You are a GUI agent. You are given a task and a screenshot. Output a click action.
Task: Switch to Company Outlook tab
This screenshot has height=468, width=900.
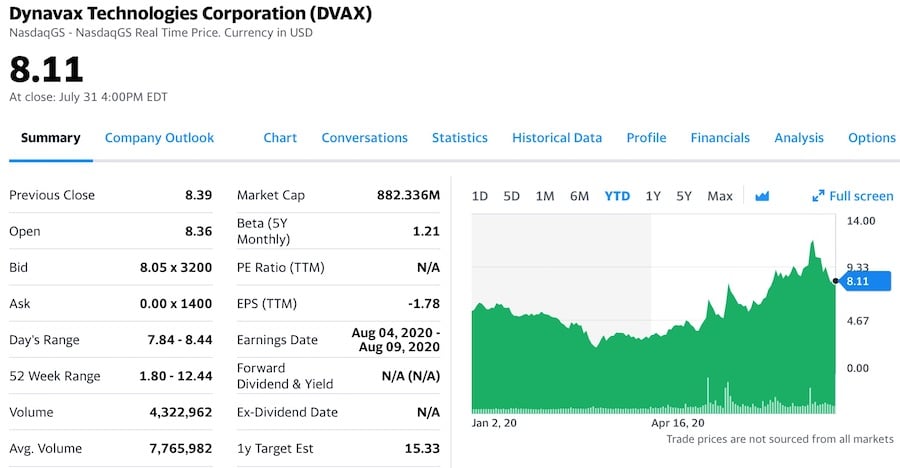click(159, 138)
